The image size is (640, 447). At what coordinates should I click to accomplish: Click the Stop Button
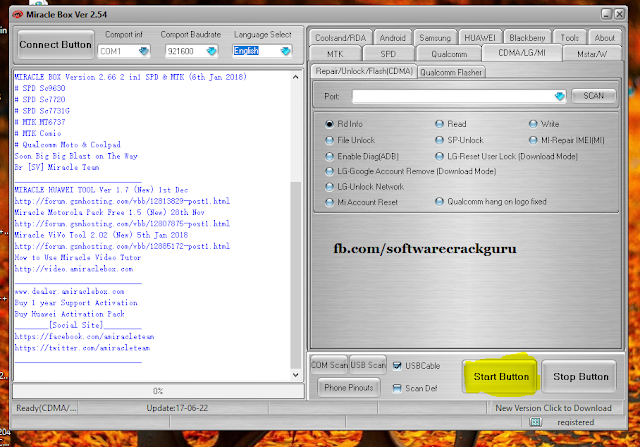(580, 377)
